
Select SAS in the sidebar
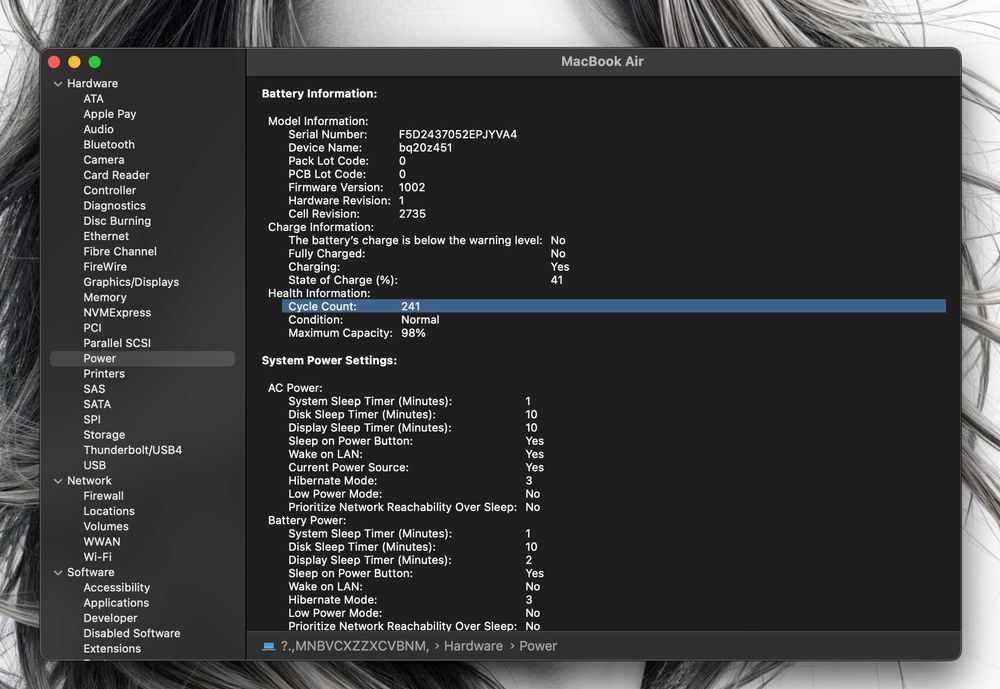coord(94,389)
